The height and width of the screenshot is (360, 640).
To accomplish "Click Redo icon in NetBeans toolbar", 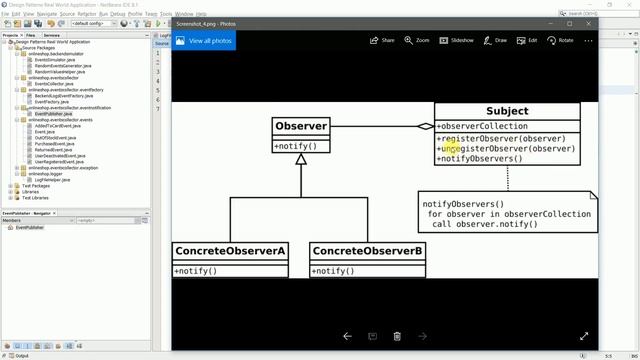I will click(61, 24).
